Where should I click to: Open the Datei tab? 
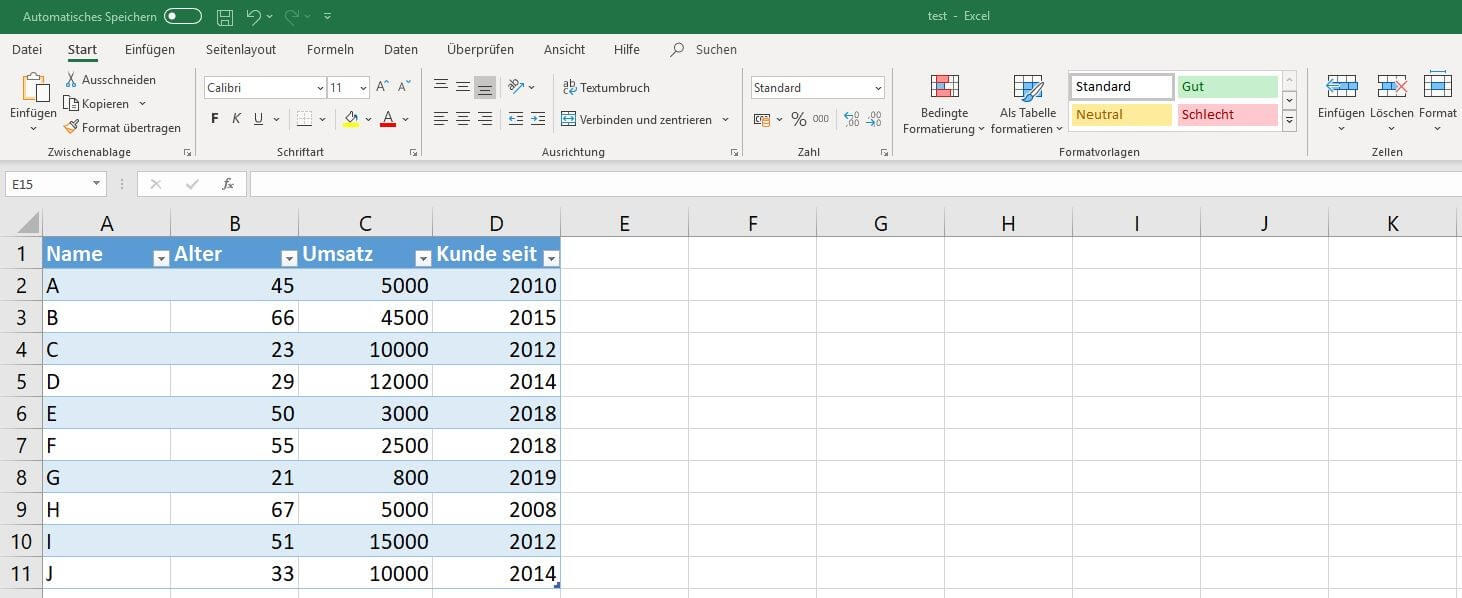[x=27, y=49]
